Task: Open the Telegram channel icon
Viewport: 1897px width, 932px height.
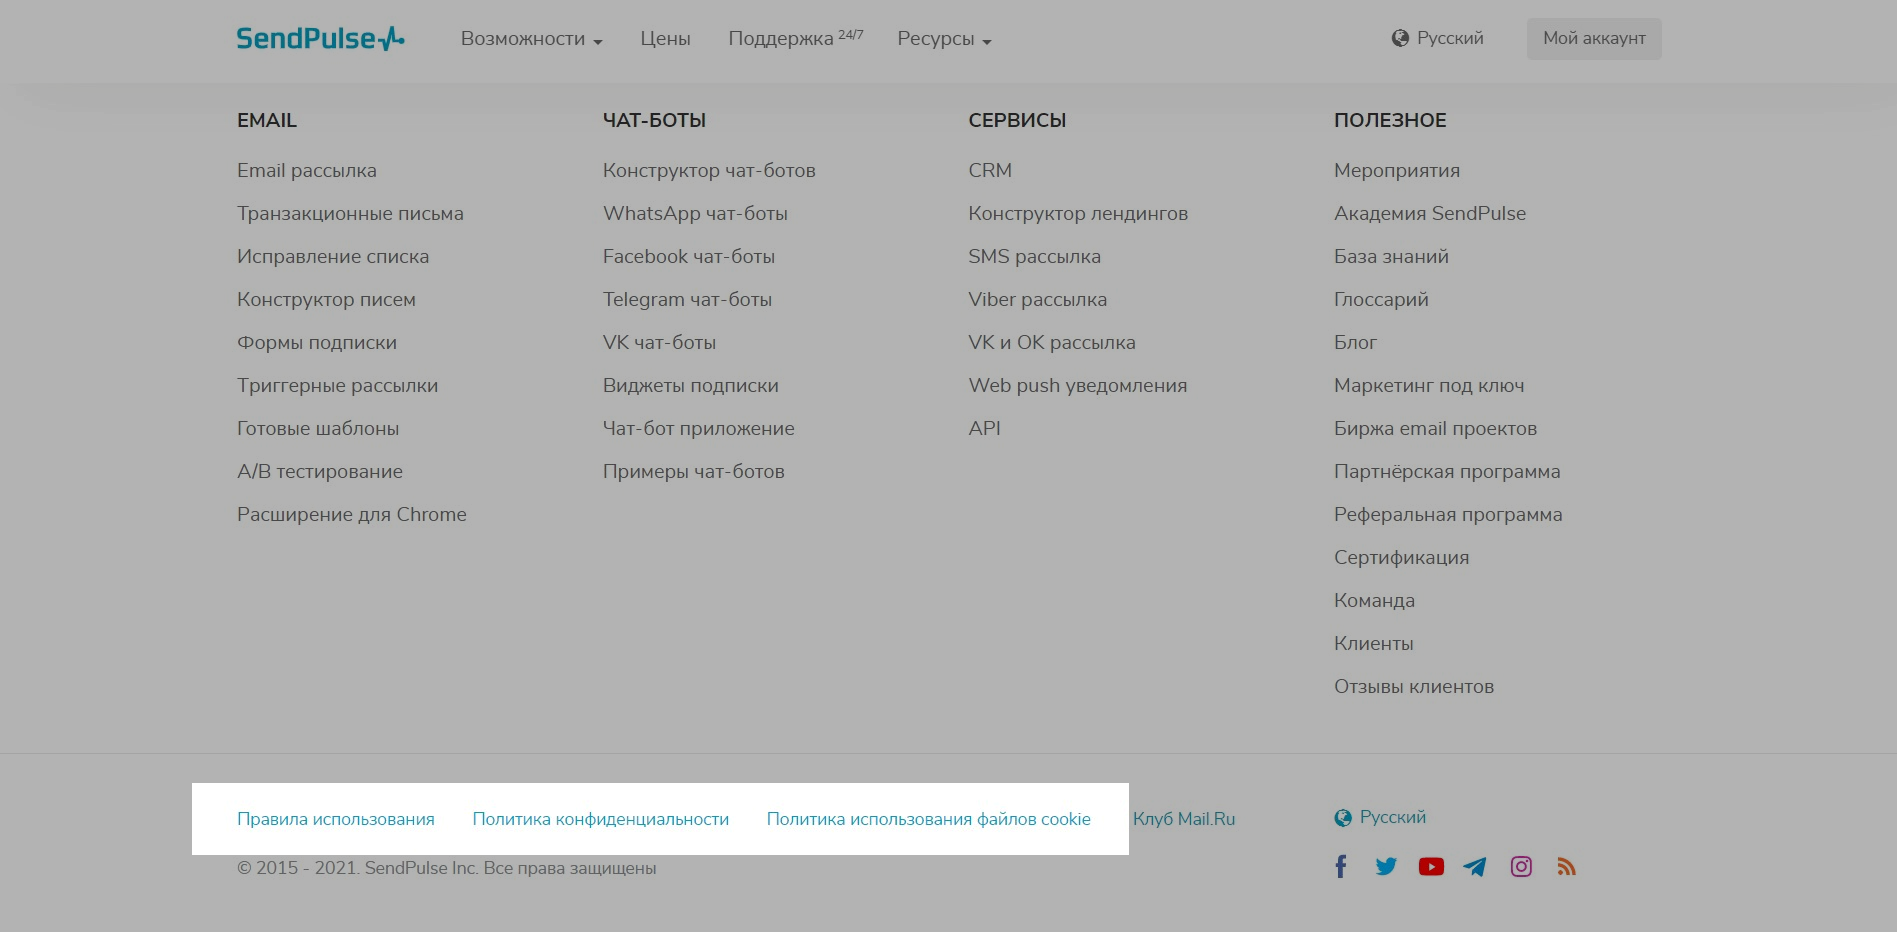Action: [1475, 867]
